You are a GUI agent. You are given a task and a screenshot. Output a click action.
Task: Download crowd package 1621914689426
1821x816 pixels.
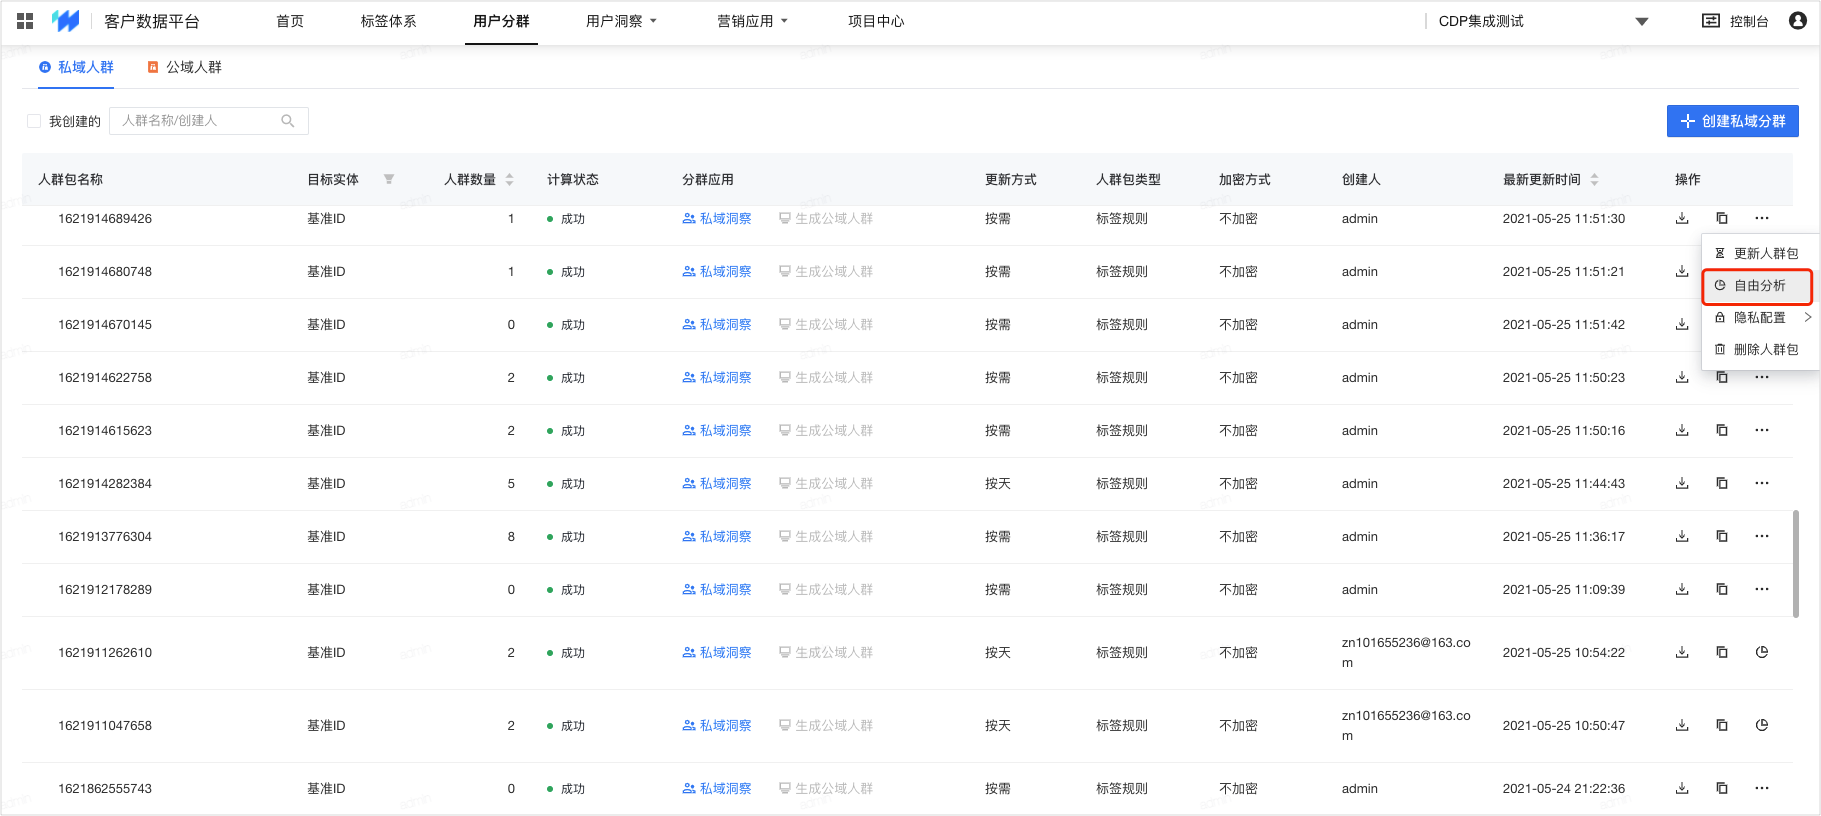pyautogui.click(x=1682, y=218)
